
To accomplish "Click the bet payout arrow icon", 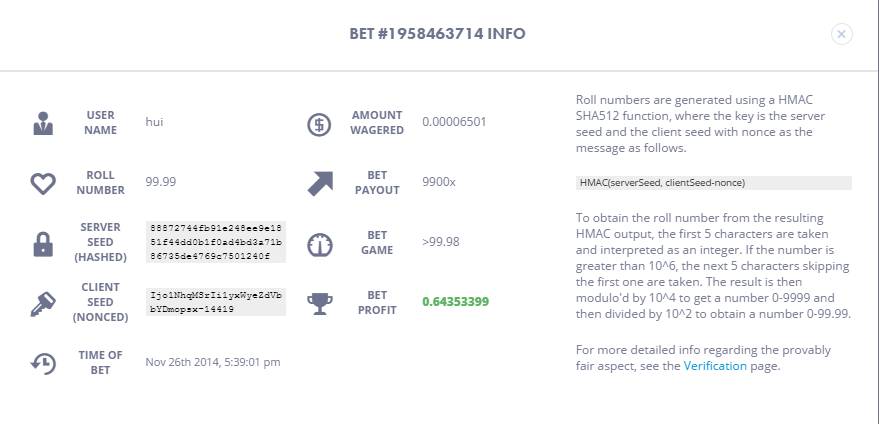I will pyautogui.click(x=320, y=183).
